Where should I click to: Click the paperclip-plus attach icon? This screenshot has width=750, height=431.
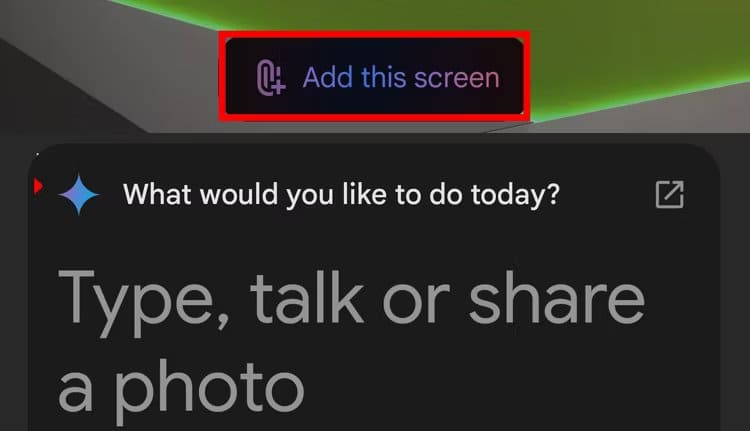pos(271,77)
